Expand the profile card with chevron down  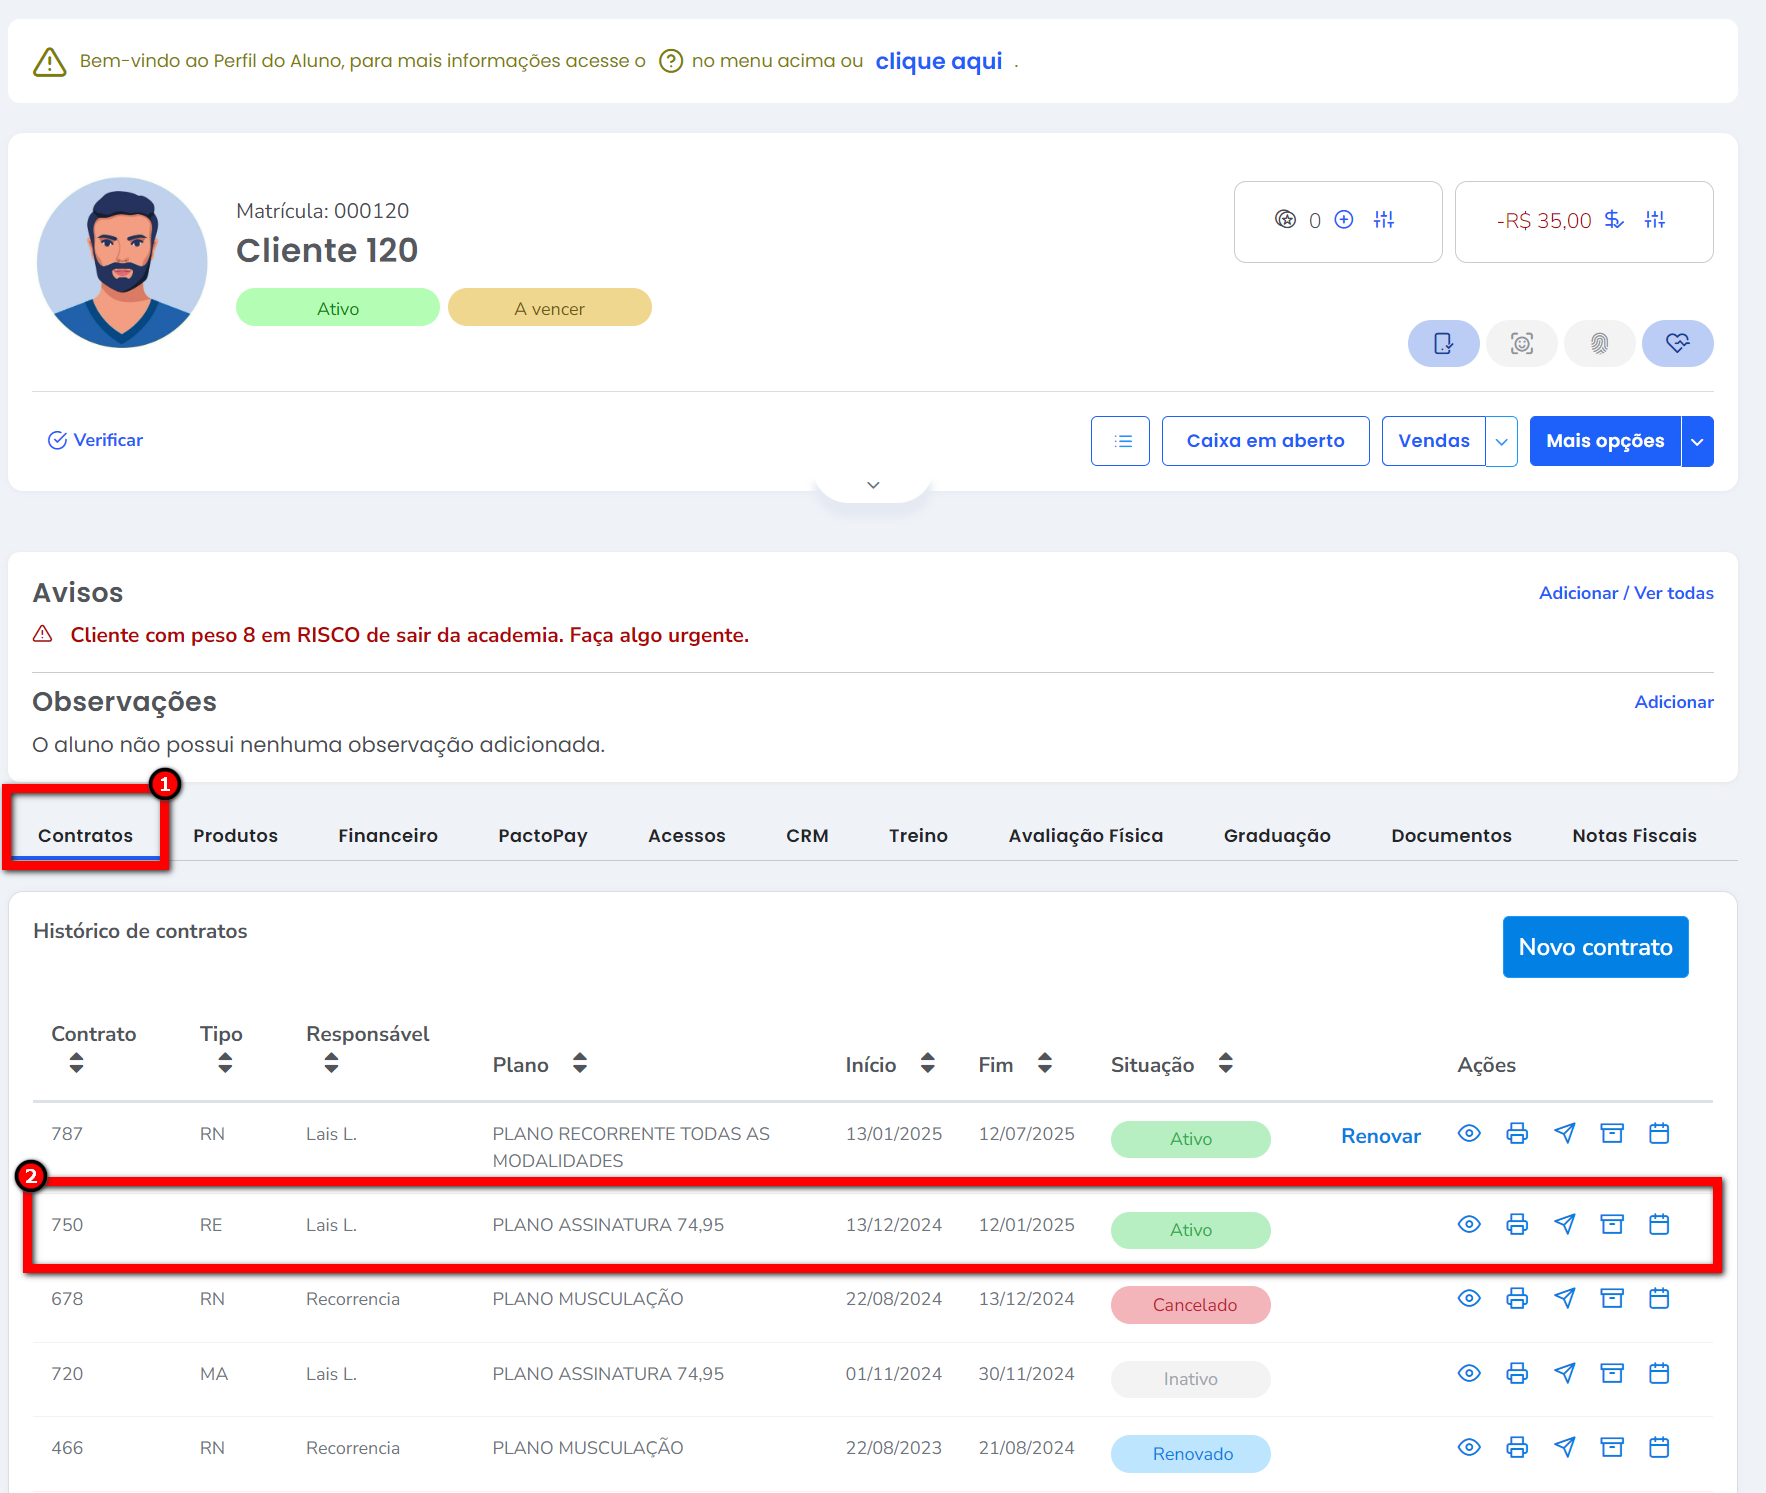873,485
